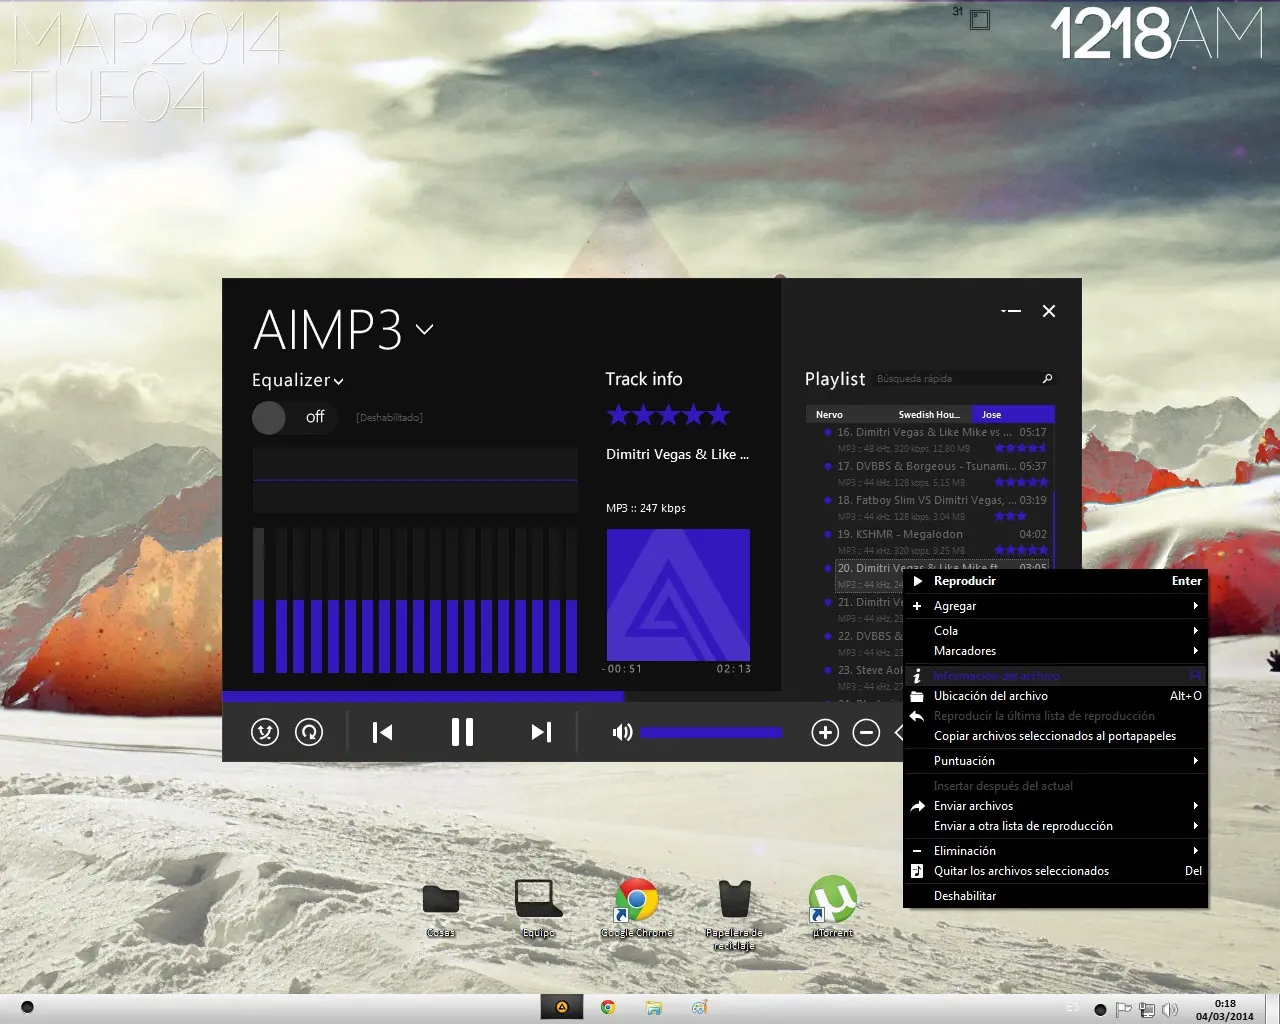Screen dimensions: 1280x1024
Task: Expand the Equalizer dropdown chevron
Action: tap(338, 381)
